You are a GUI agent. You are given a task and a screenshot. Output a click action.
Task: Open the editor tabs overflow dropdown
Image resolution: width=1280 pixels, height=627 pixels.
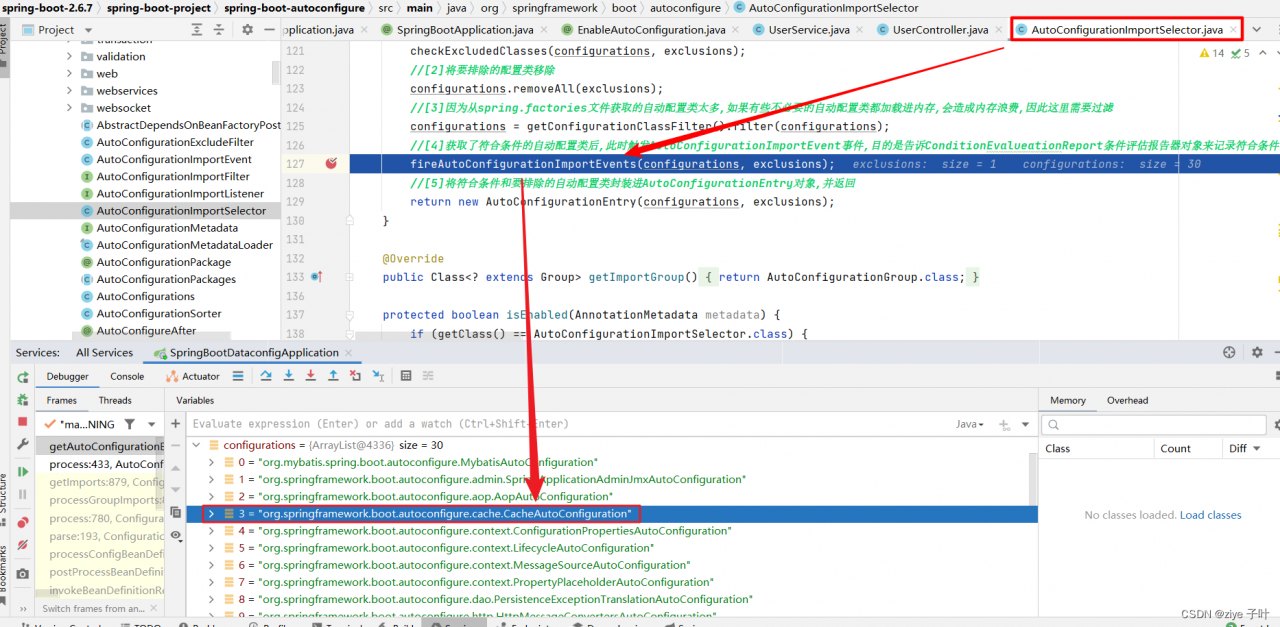point(1257,30)
